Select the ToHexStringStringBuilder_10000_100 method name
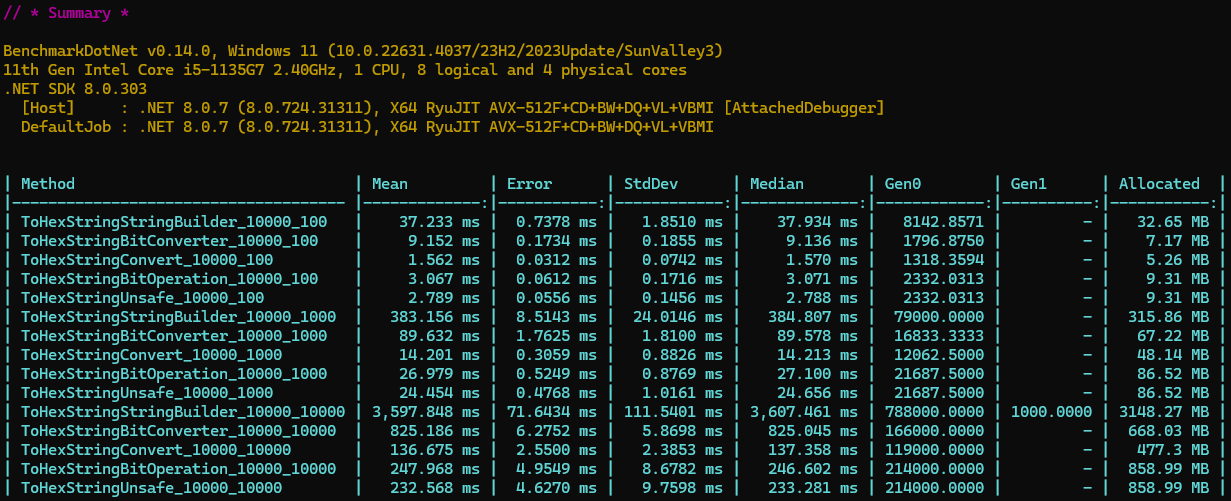 click(174, 222)
